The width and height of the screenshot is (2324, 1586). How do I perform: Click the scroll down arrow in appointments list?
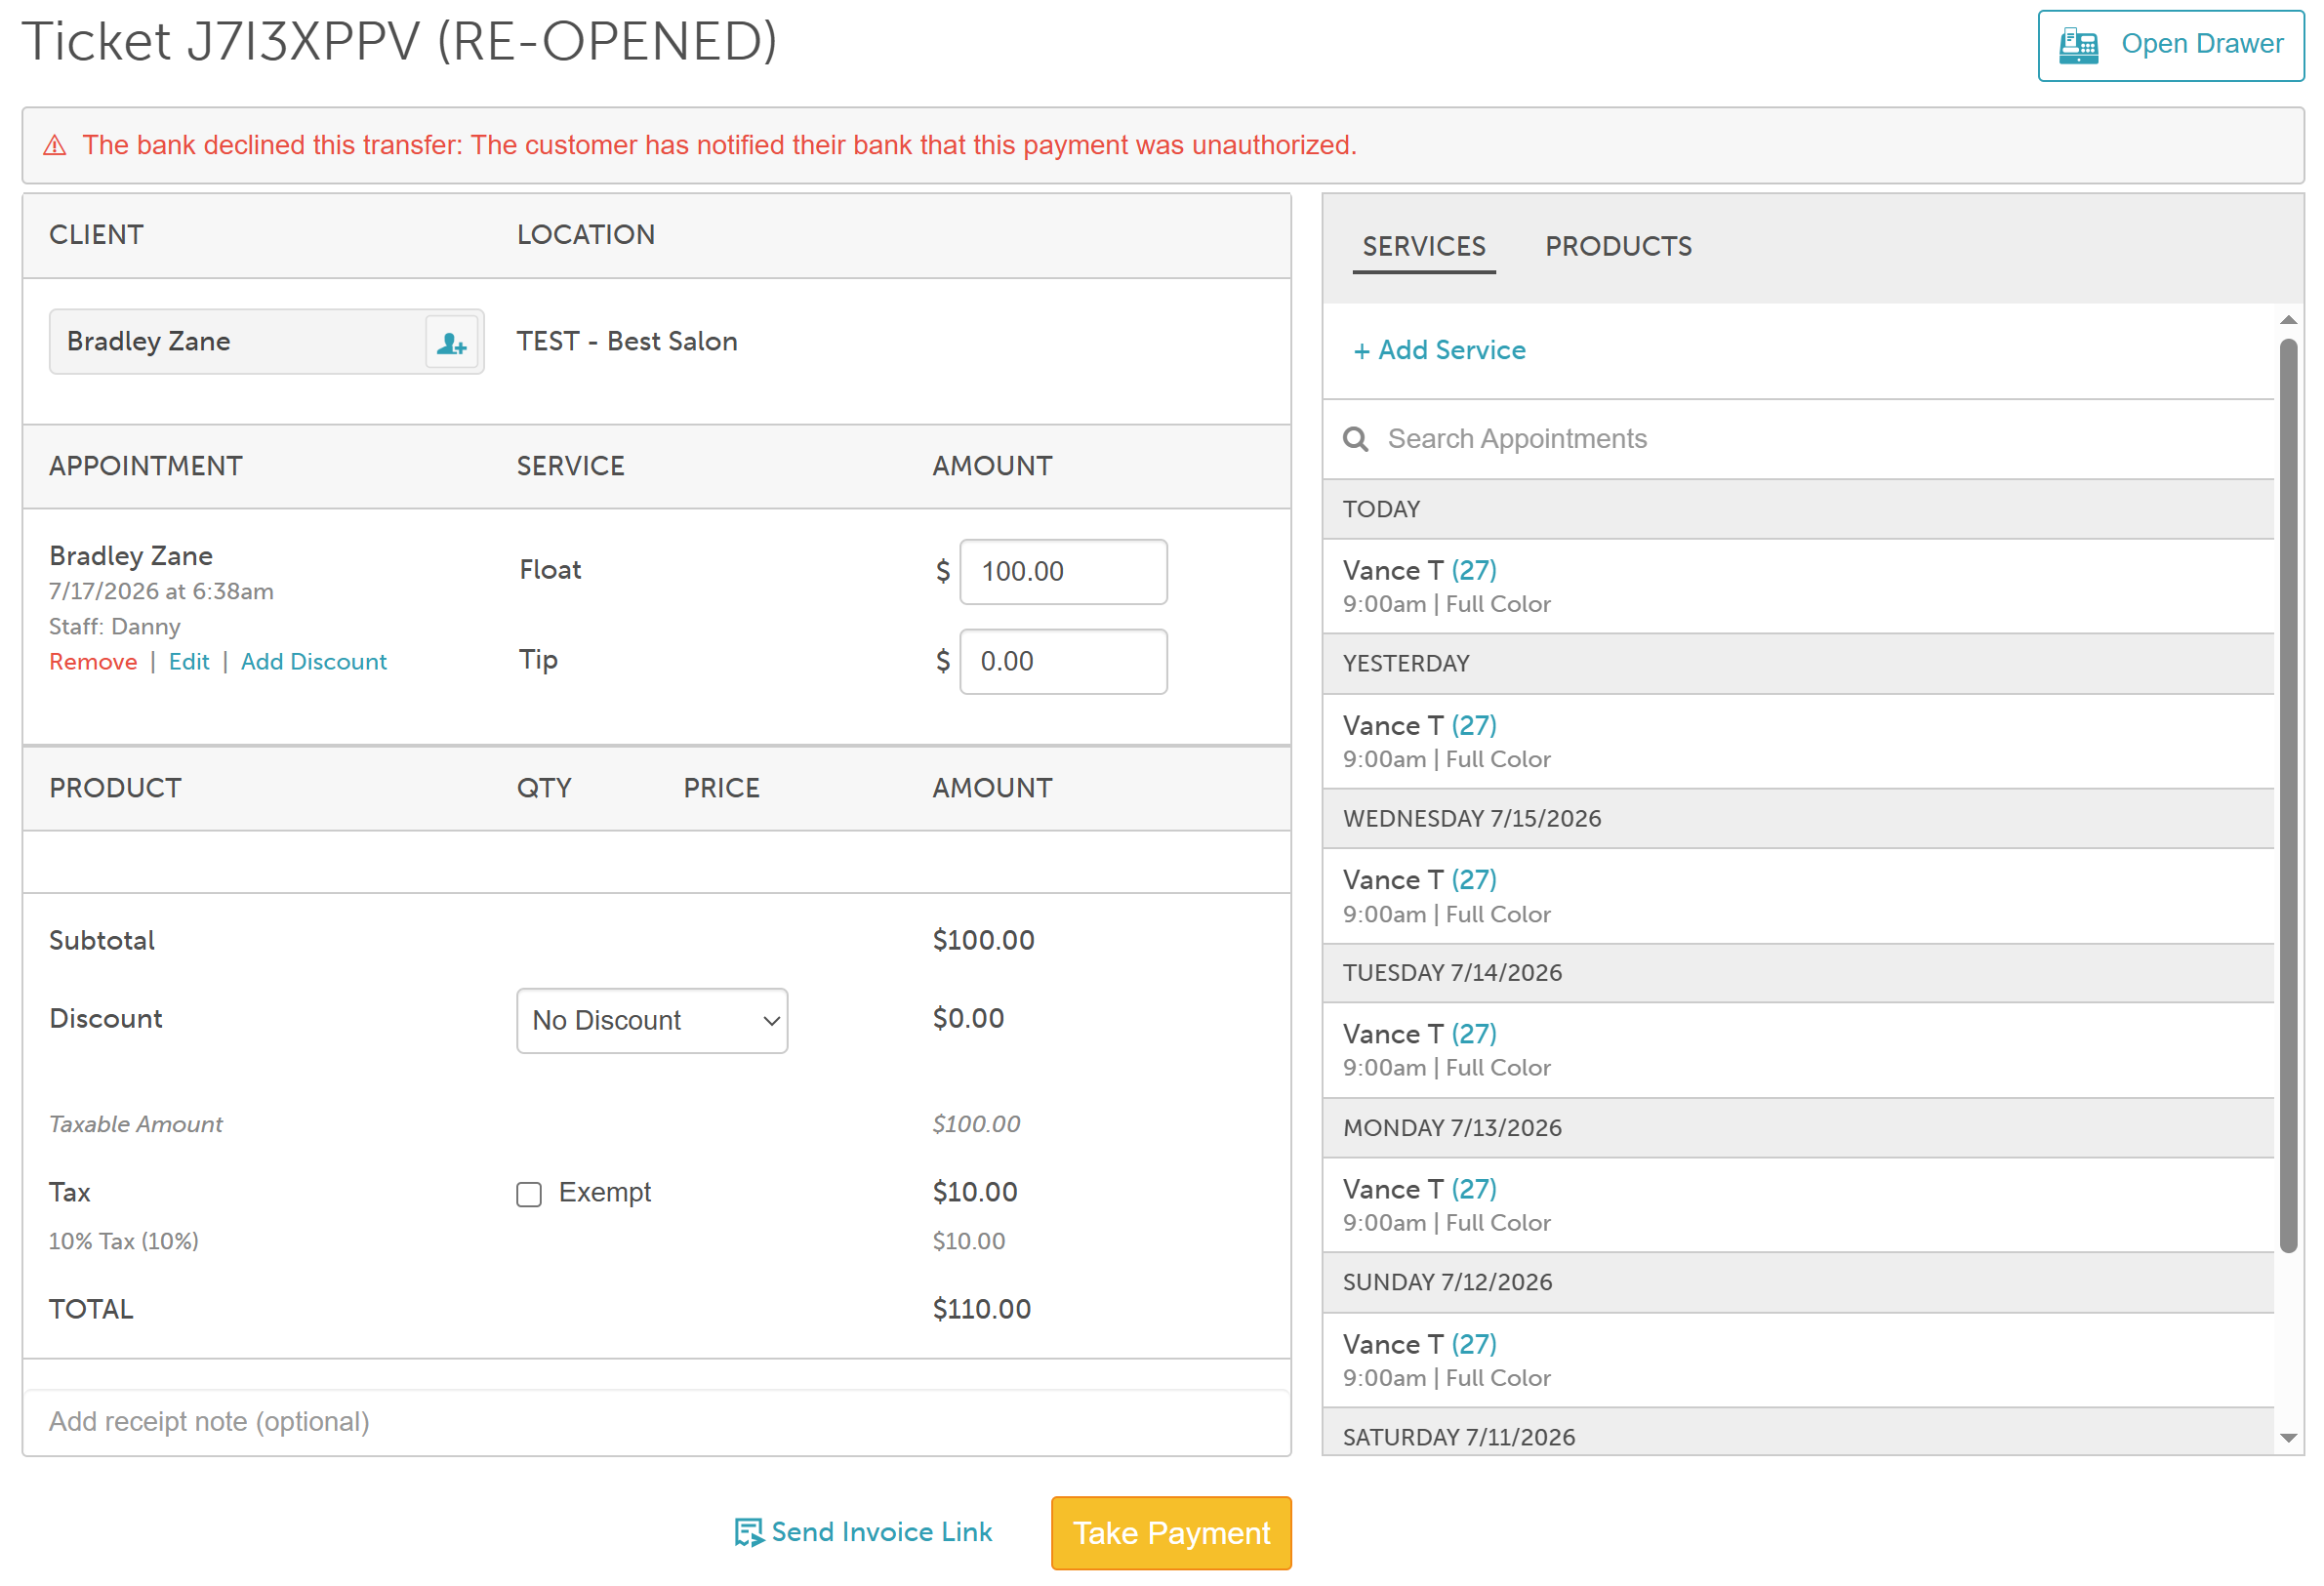pos(2288,1438)
